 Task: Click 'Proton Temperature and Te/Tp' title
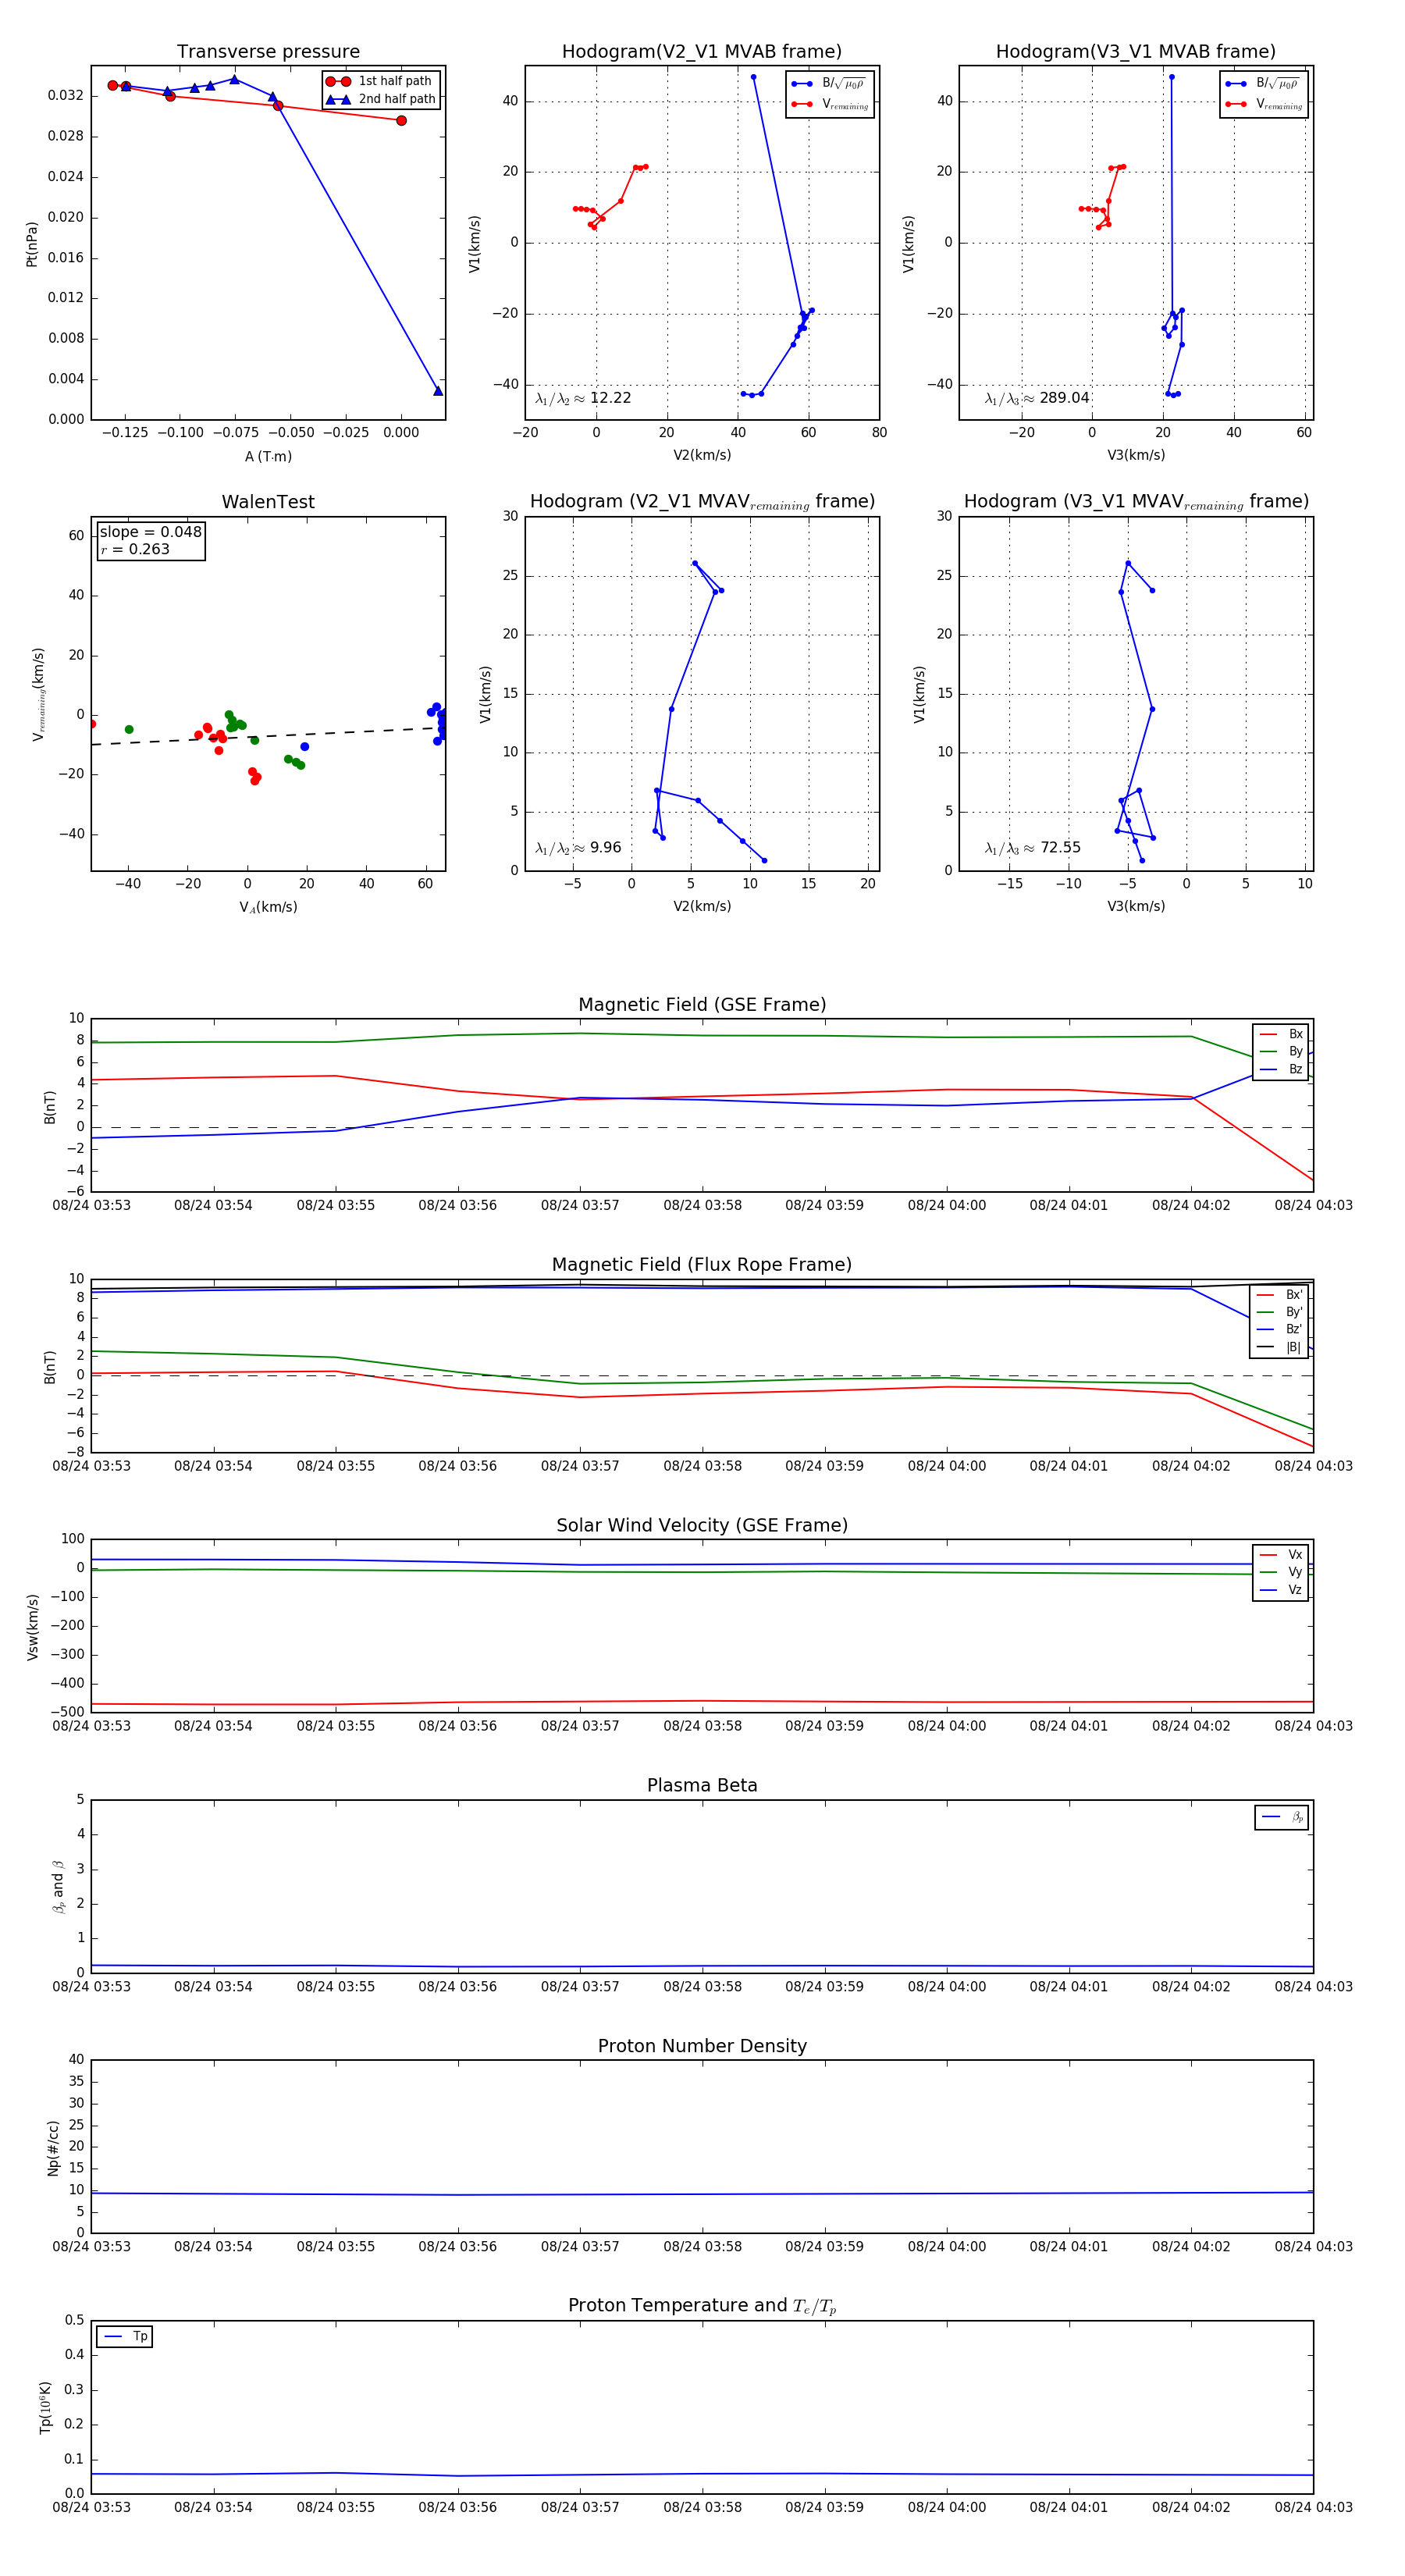tap(702, 2306)
